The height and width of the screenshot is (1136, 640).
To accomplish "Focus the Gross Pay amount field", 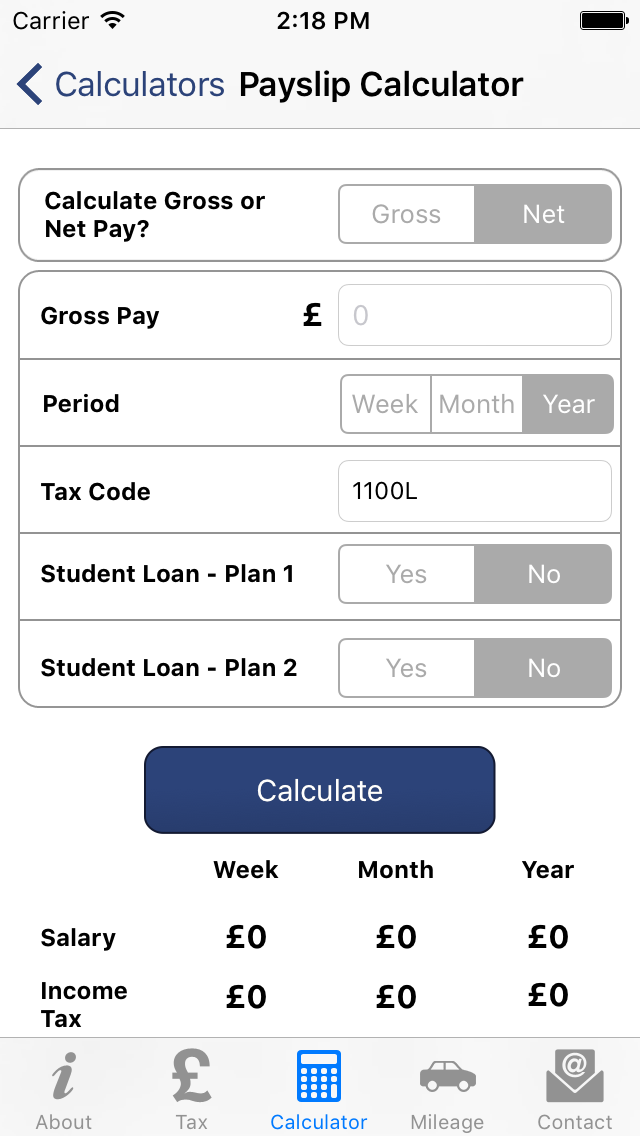I will click(475, 315).
